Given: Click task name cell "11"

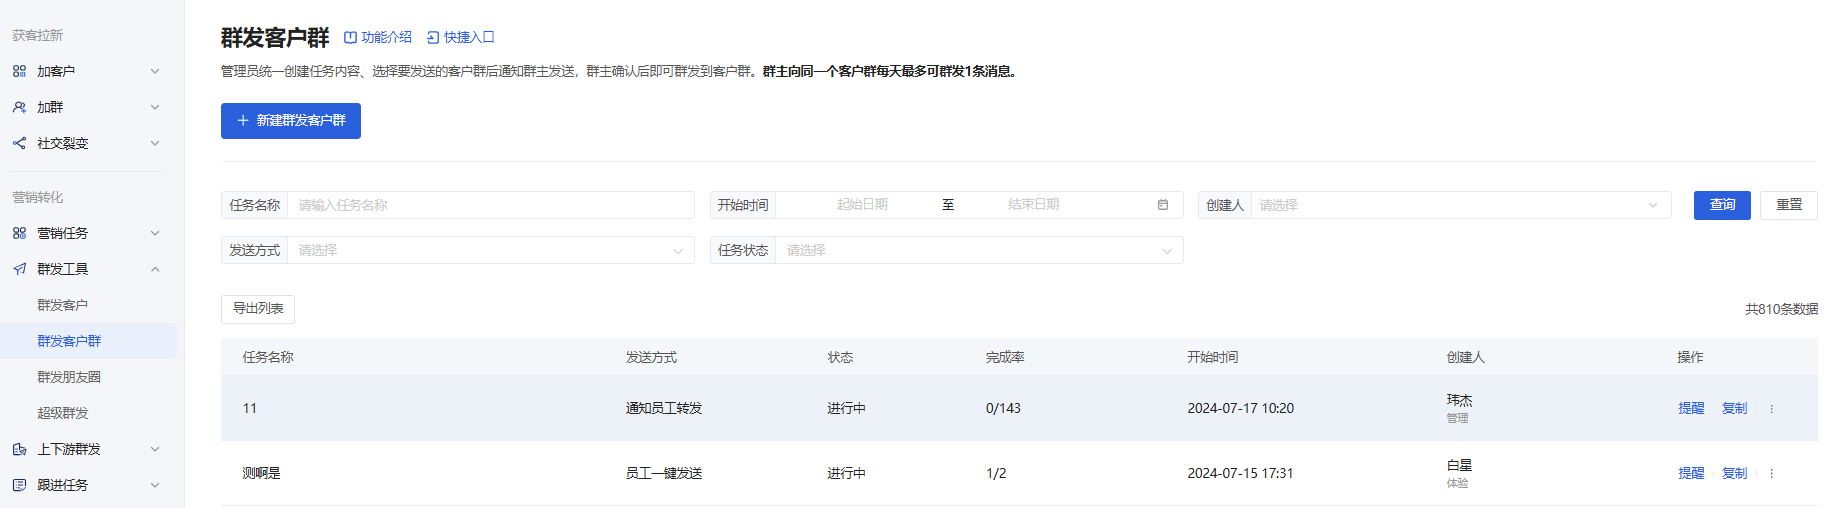Looking at the screenshot, I should pos(250,408).
